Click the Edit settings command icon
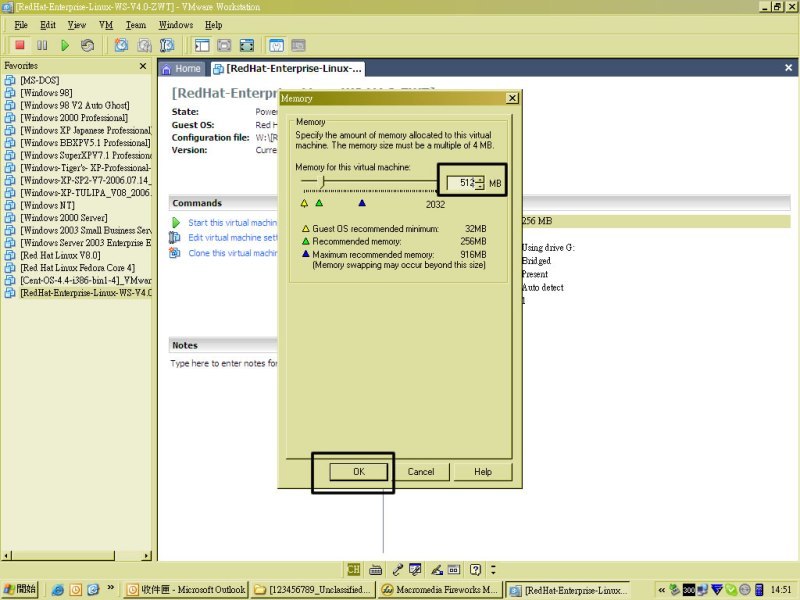 175,237
